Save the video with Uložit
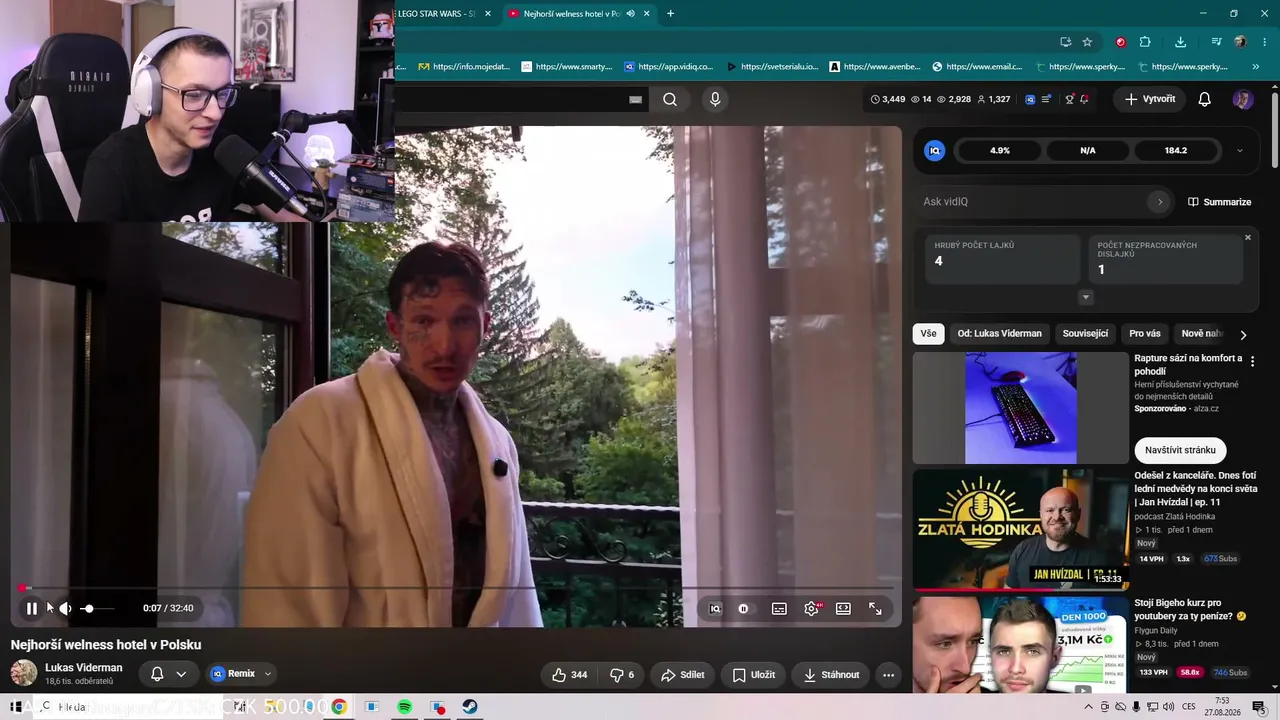 (x=754, y=675)
